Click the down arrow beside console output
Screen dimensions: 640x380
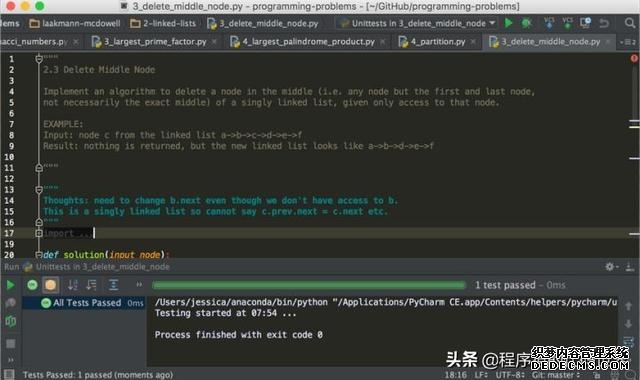[629, 324]
